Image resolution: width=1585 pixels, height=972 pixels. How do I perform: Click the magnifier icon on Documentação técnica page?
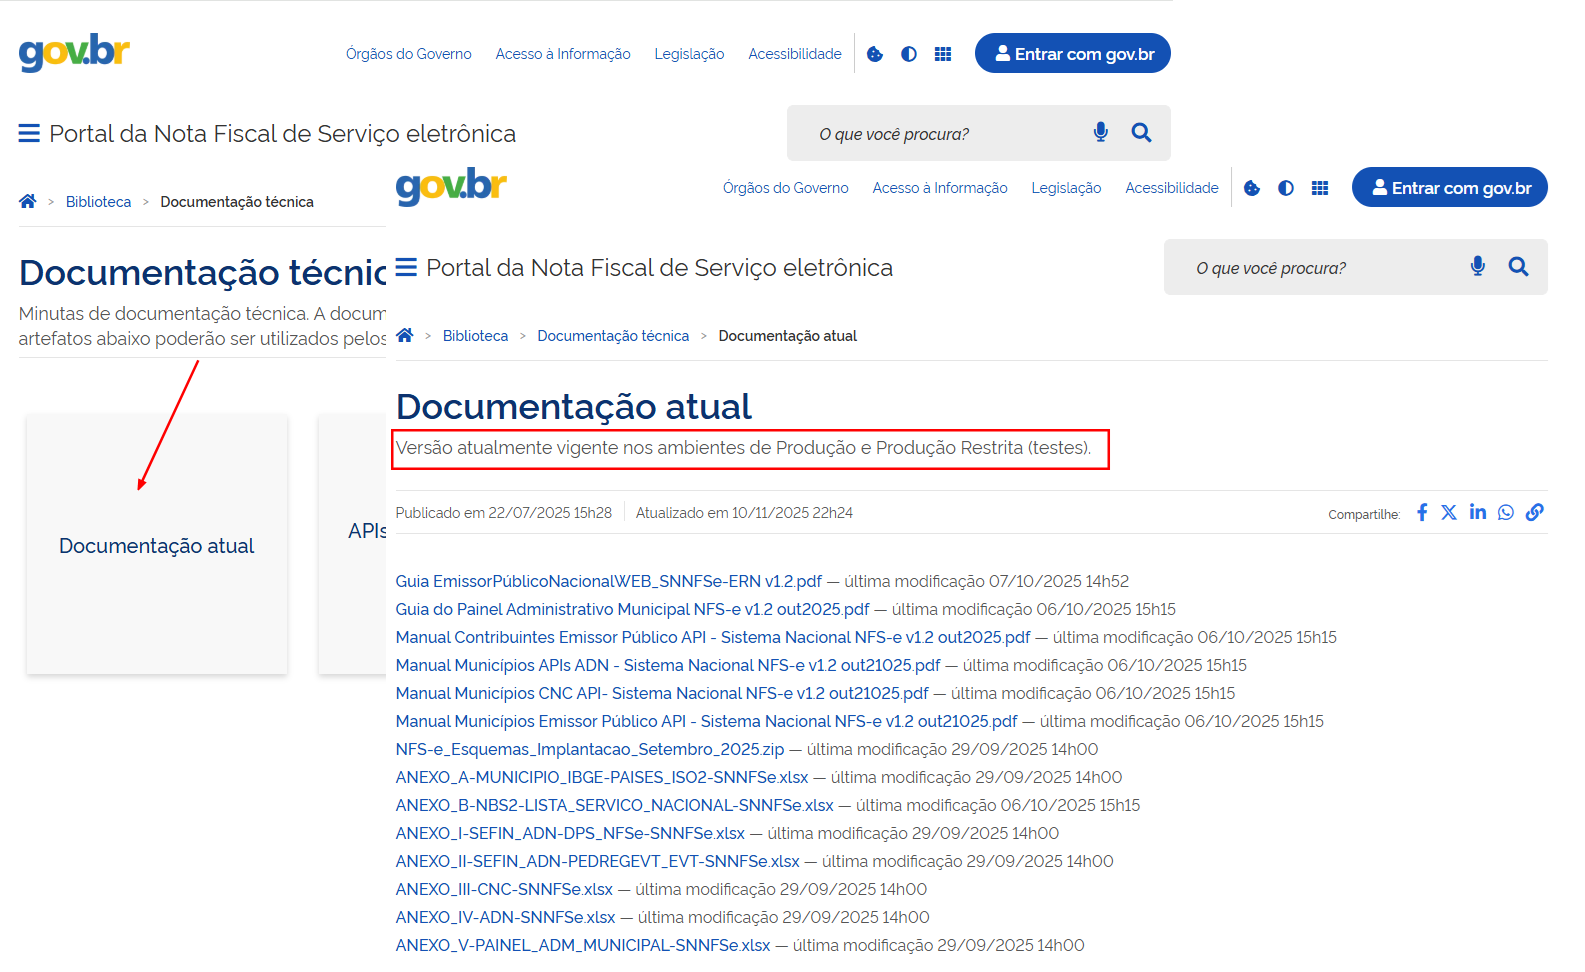1141,133
